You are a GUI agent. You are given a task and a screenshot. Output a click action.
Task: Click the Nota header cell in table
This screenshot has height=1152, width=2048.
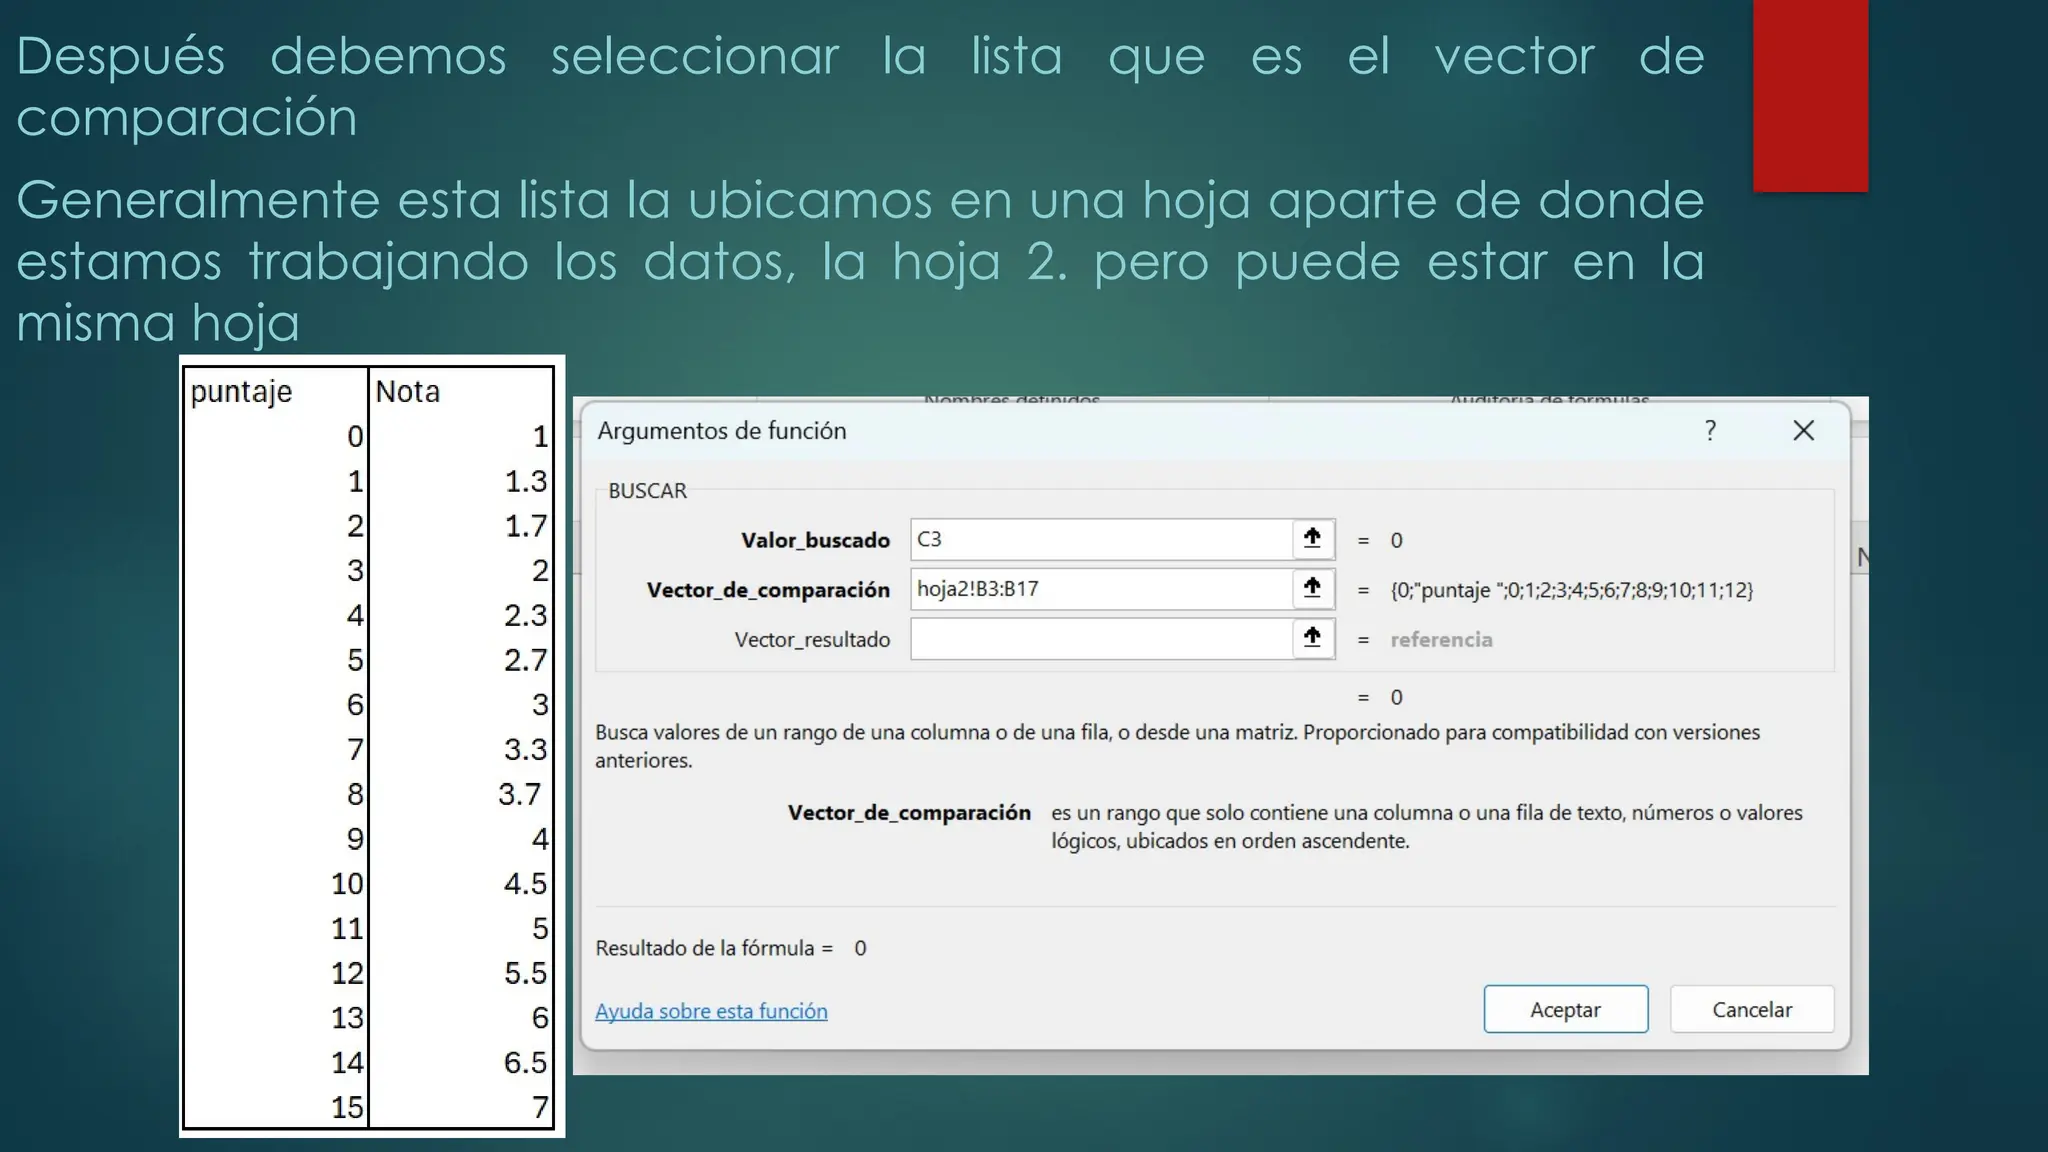pyautogui.click(x=461, y=391)
